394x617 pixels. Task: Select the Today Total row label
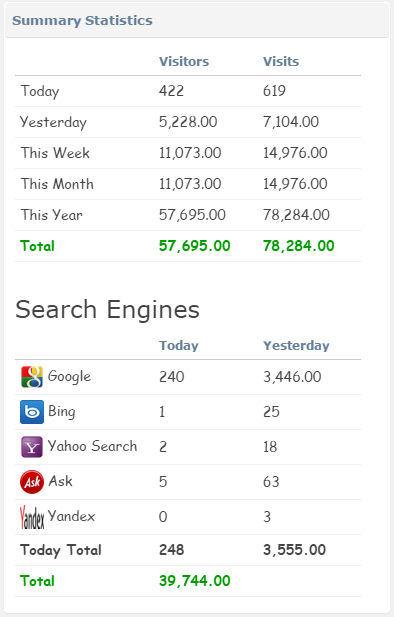coord(61,550)
